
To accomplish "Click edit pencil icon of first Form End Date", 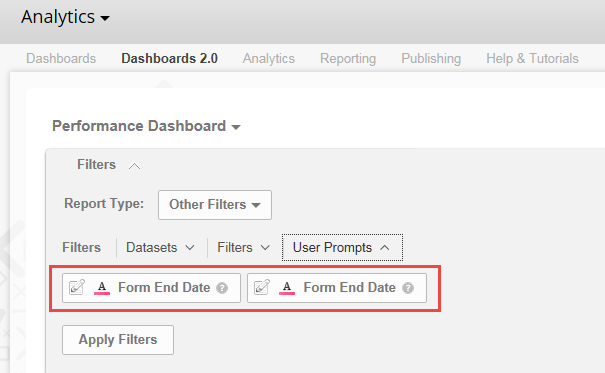I will pos(77,287).
